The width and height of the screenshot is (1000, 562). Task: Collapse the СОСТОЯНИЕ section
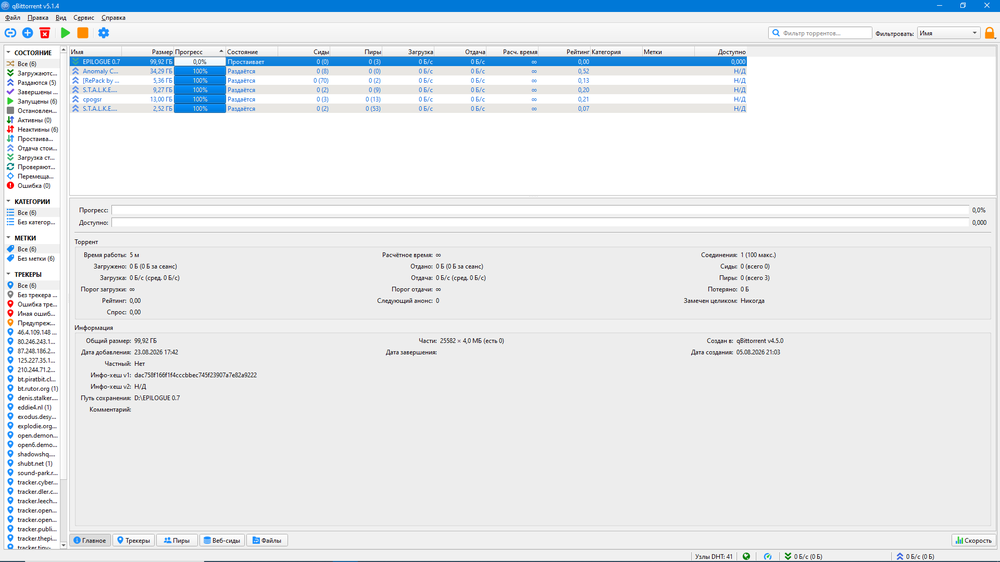8,52
